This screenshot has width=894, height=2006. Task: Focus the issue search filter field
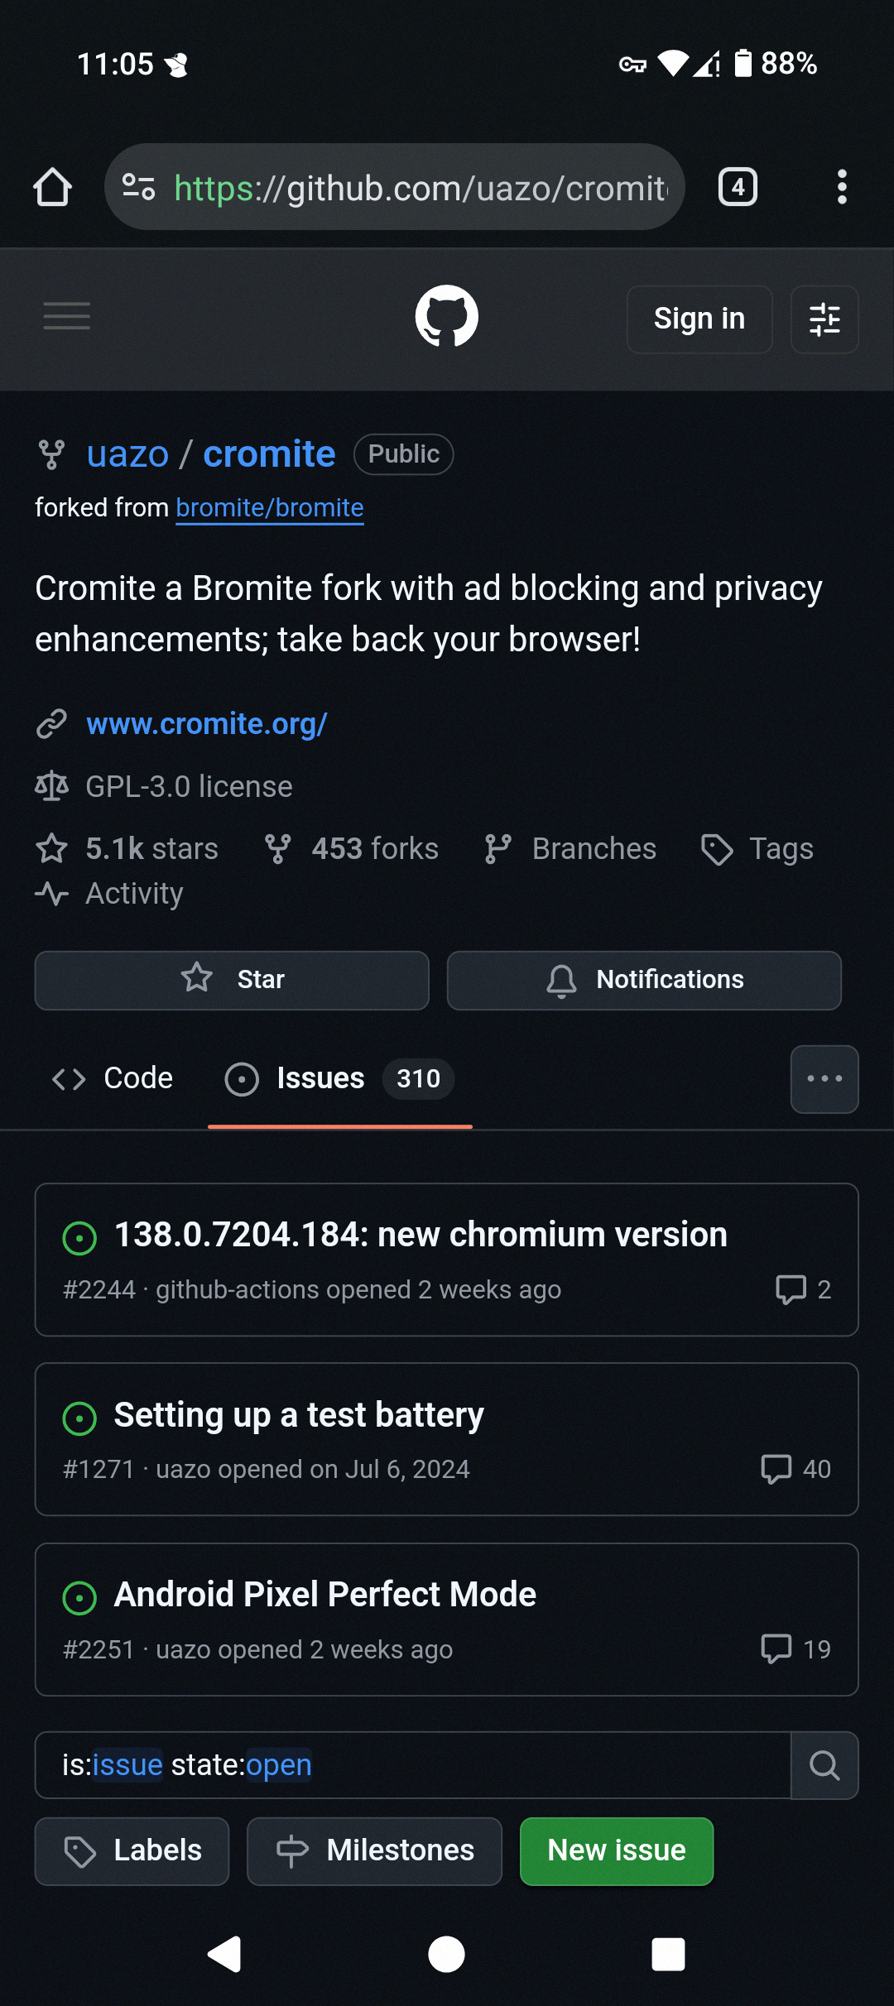[x=412, y=1765]
